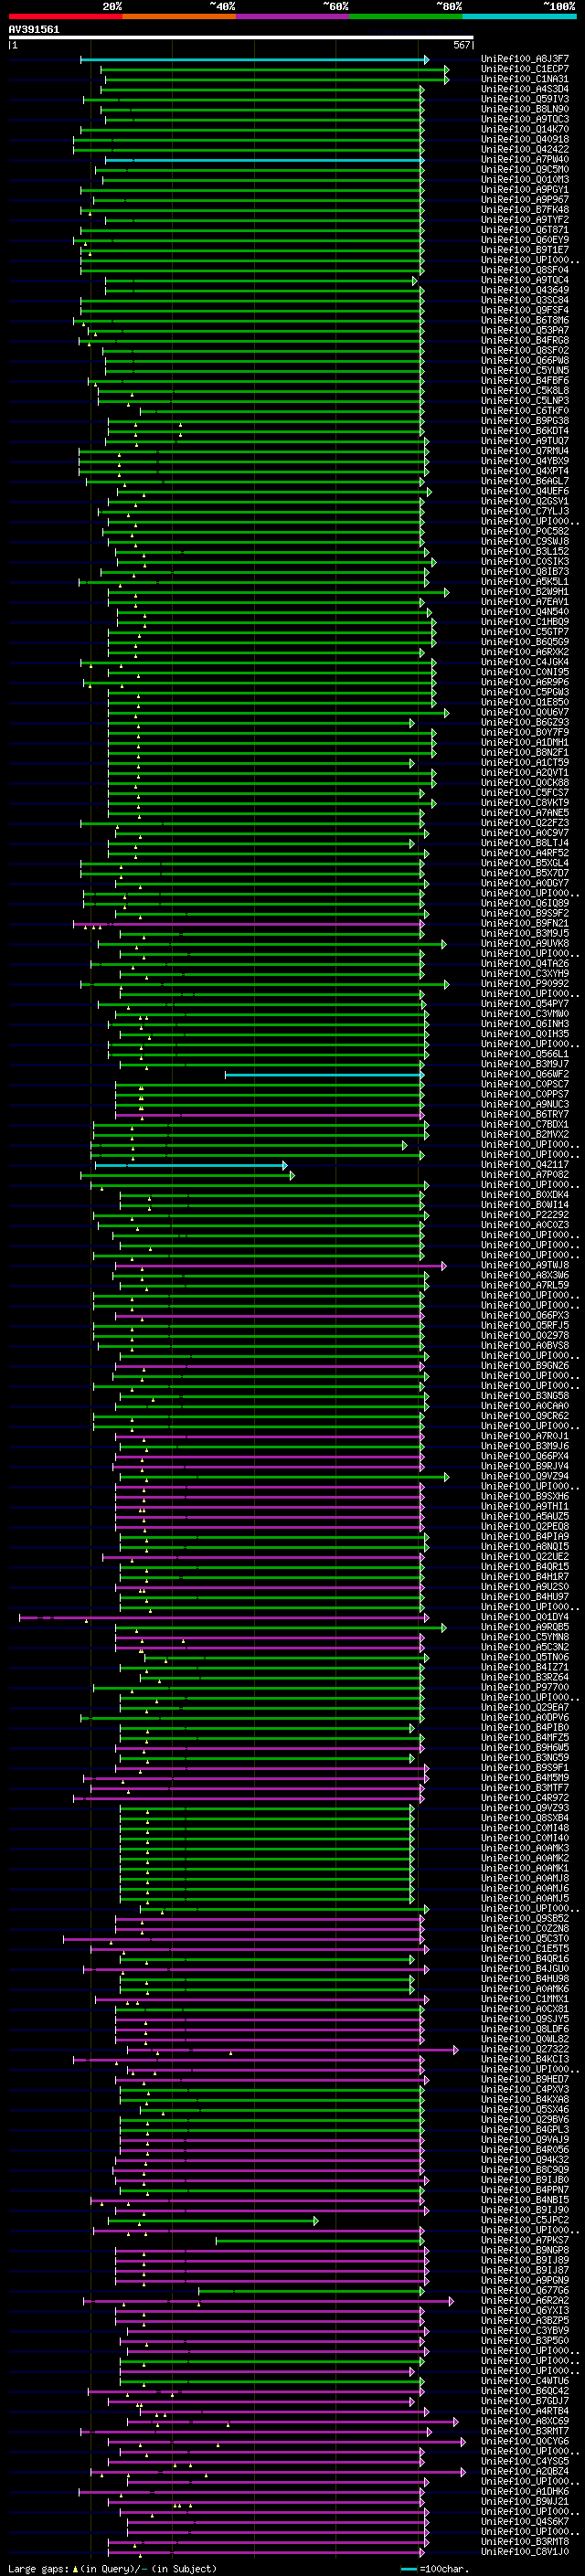Select hit label UniRef100_C1NA31
This screenshot has height=2576, width=585.
tap(525, 79)
